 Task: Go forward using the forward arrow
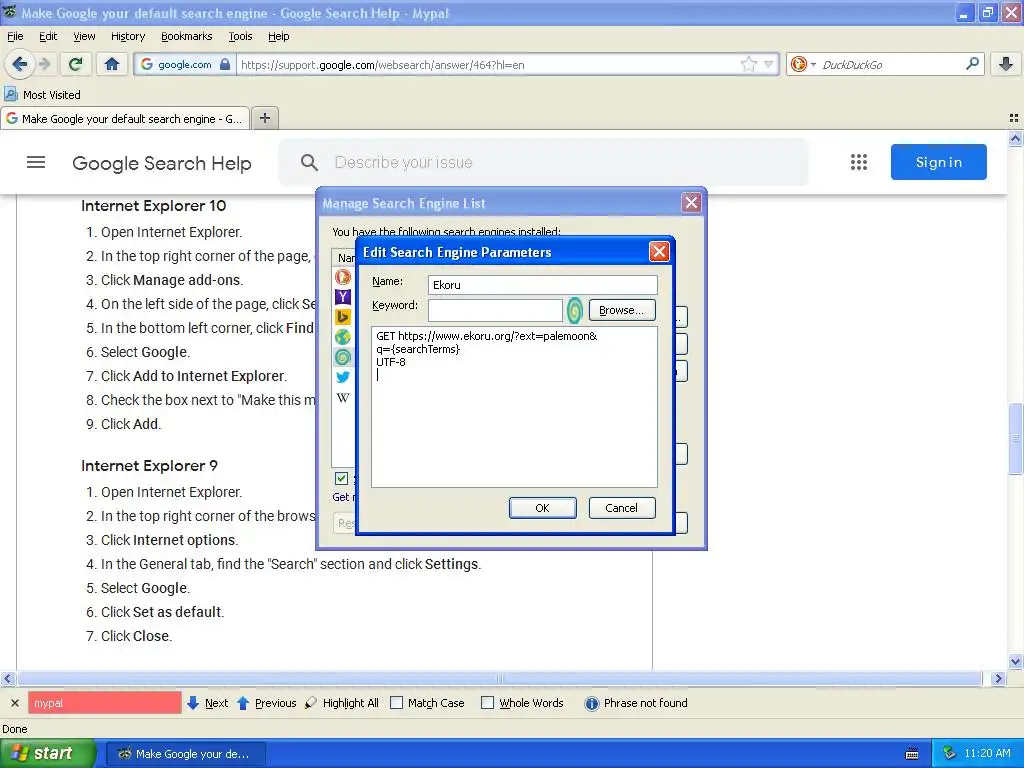[44, 64]
